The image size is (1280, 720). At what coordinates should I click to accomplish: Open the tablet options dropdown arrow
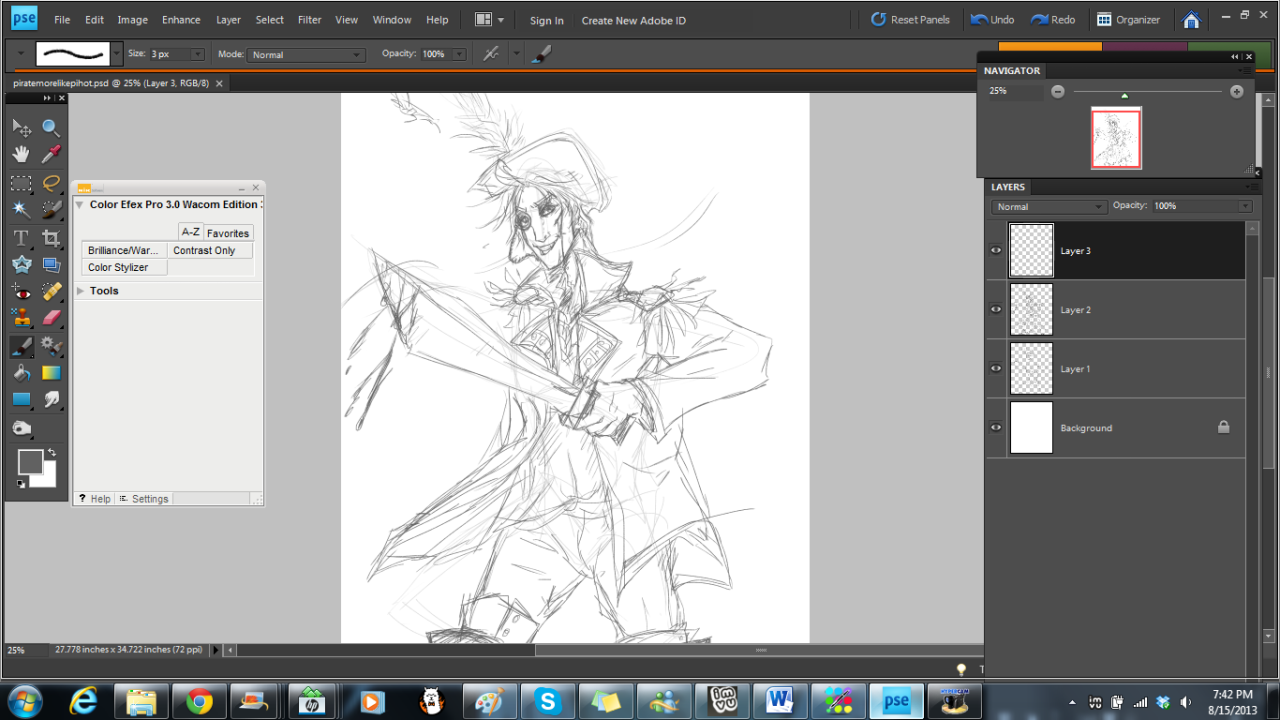[516, 54]
